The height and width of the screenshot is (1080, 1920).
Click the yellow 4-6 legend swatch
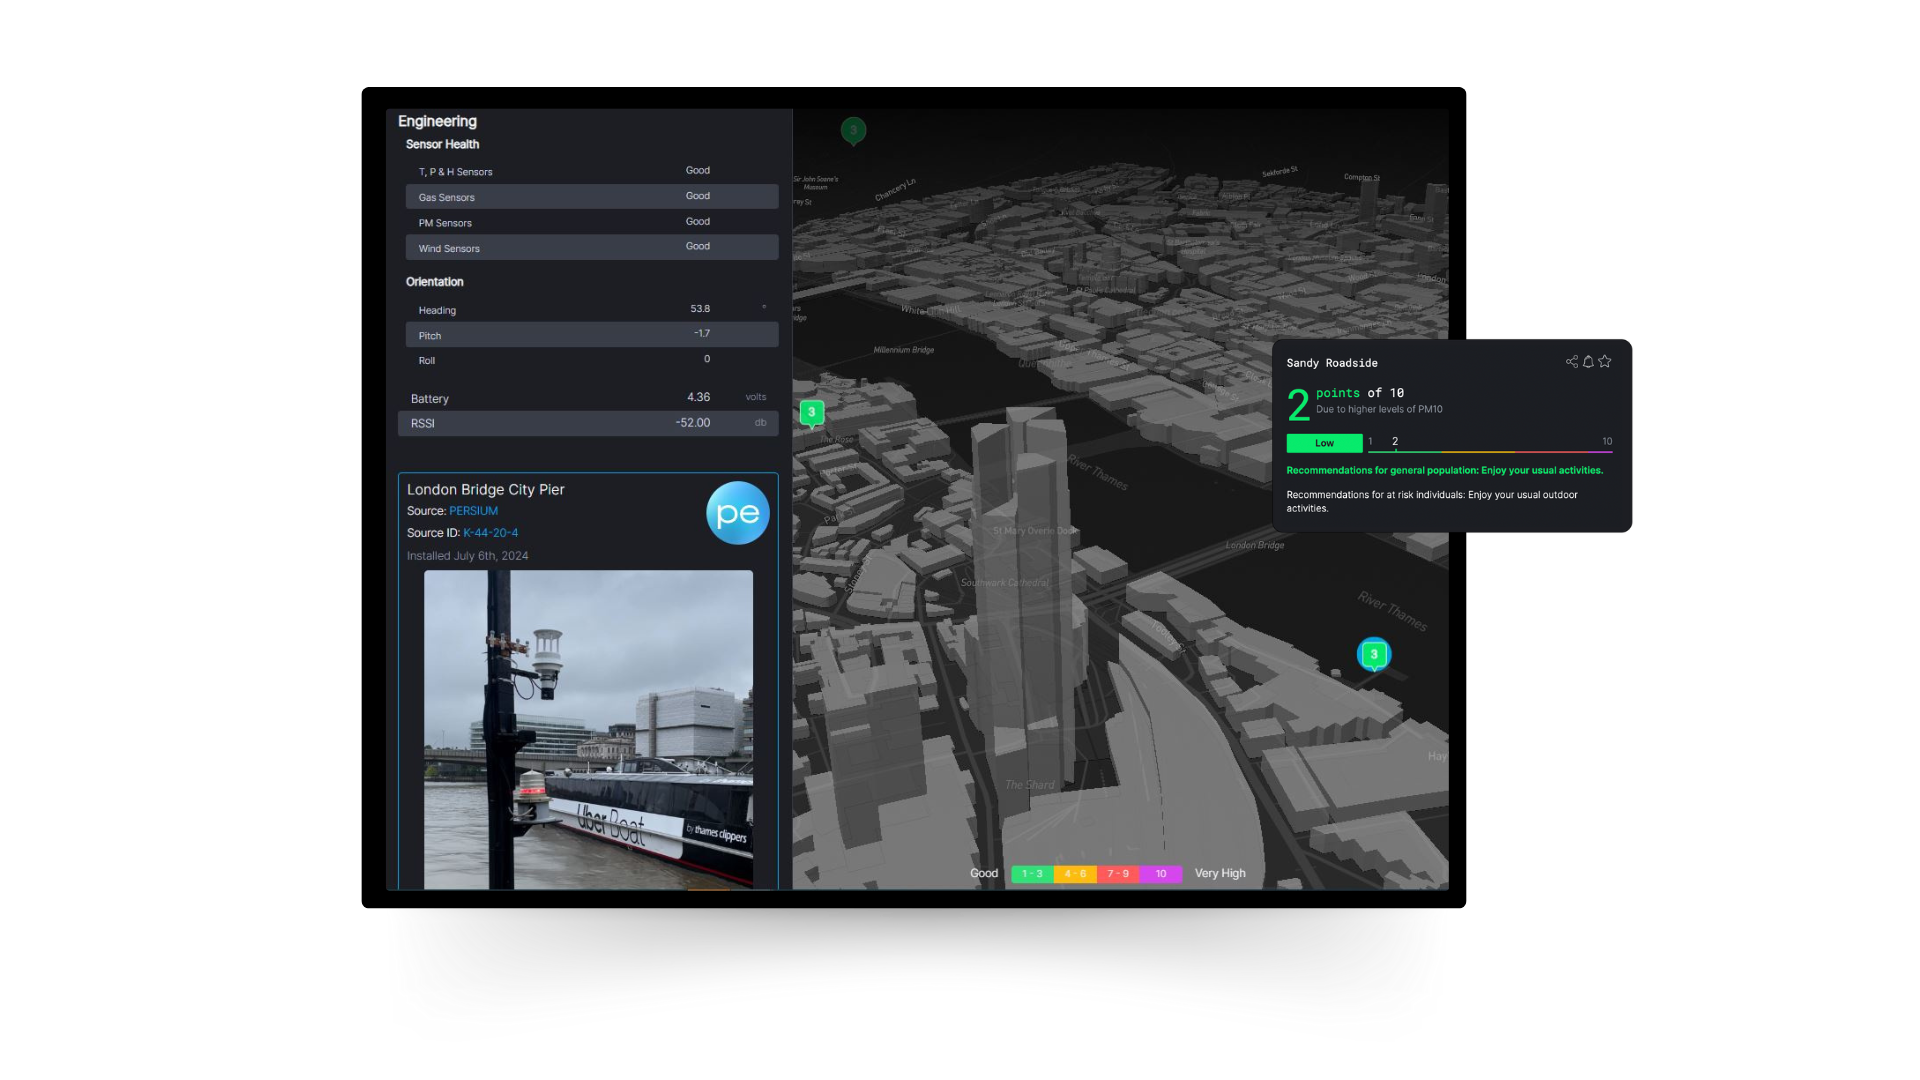pyautogui.click(x=1075, y=874)
